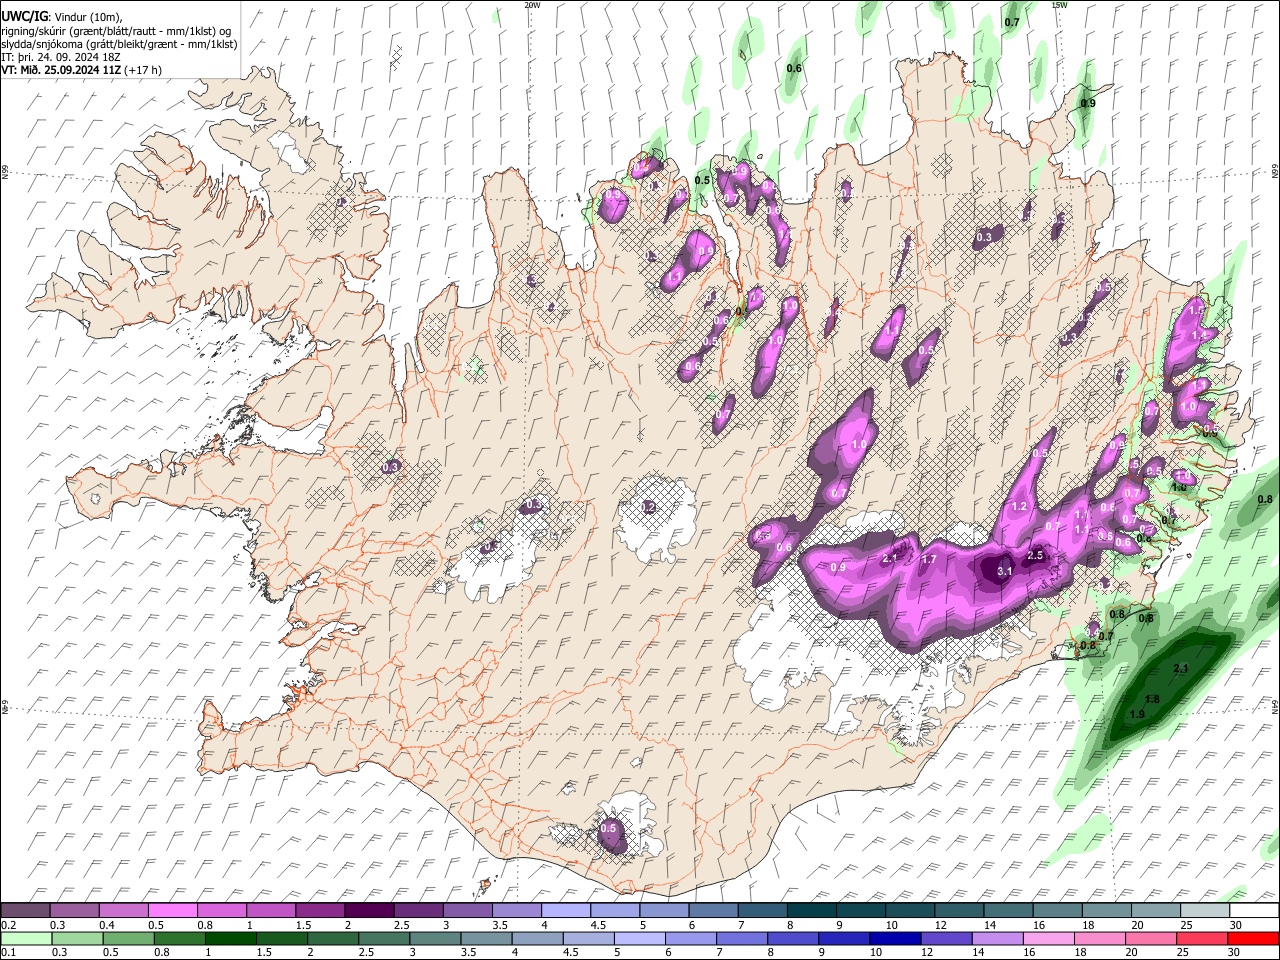
Task: Pick the lower legend swatch between 25 and 30
Action: pos(1202,938)
